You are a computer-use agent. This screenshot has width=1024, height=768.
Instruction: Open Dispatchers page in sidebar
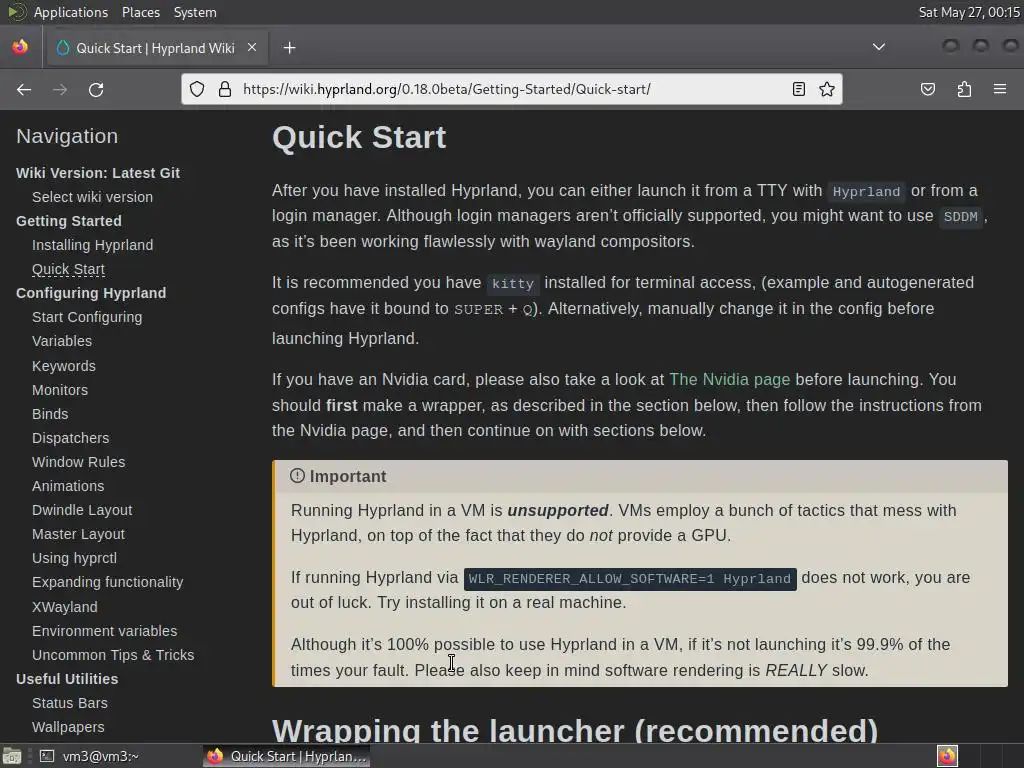pyautogui.click(x=71, y=438)
